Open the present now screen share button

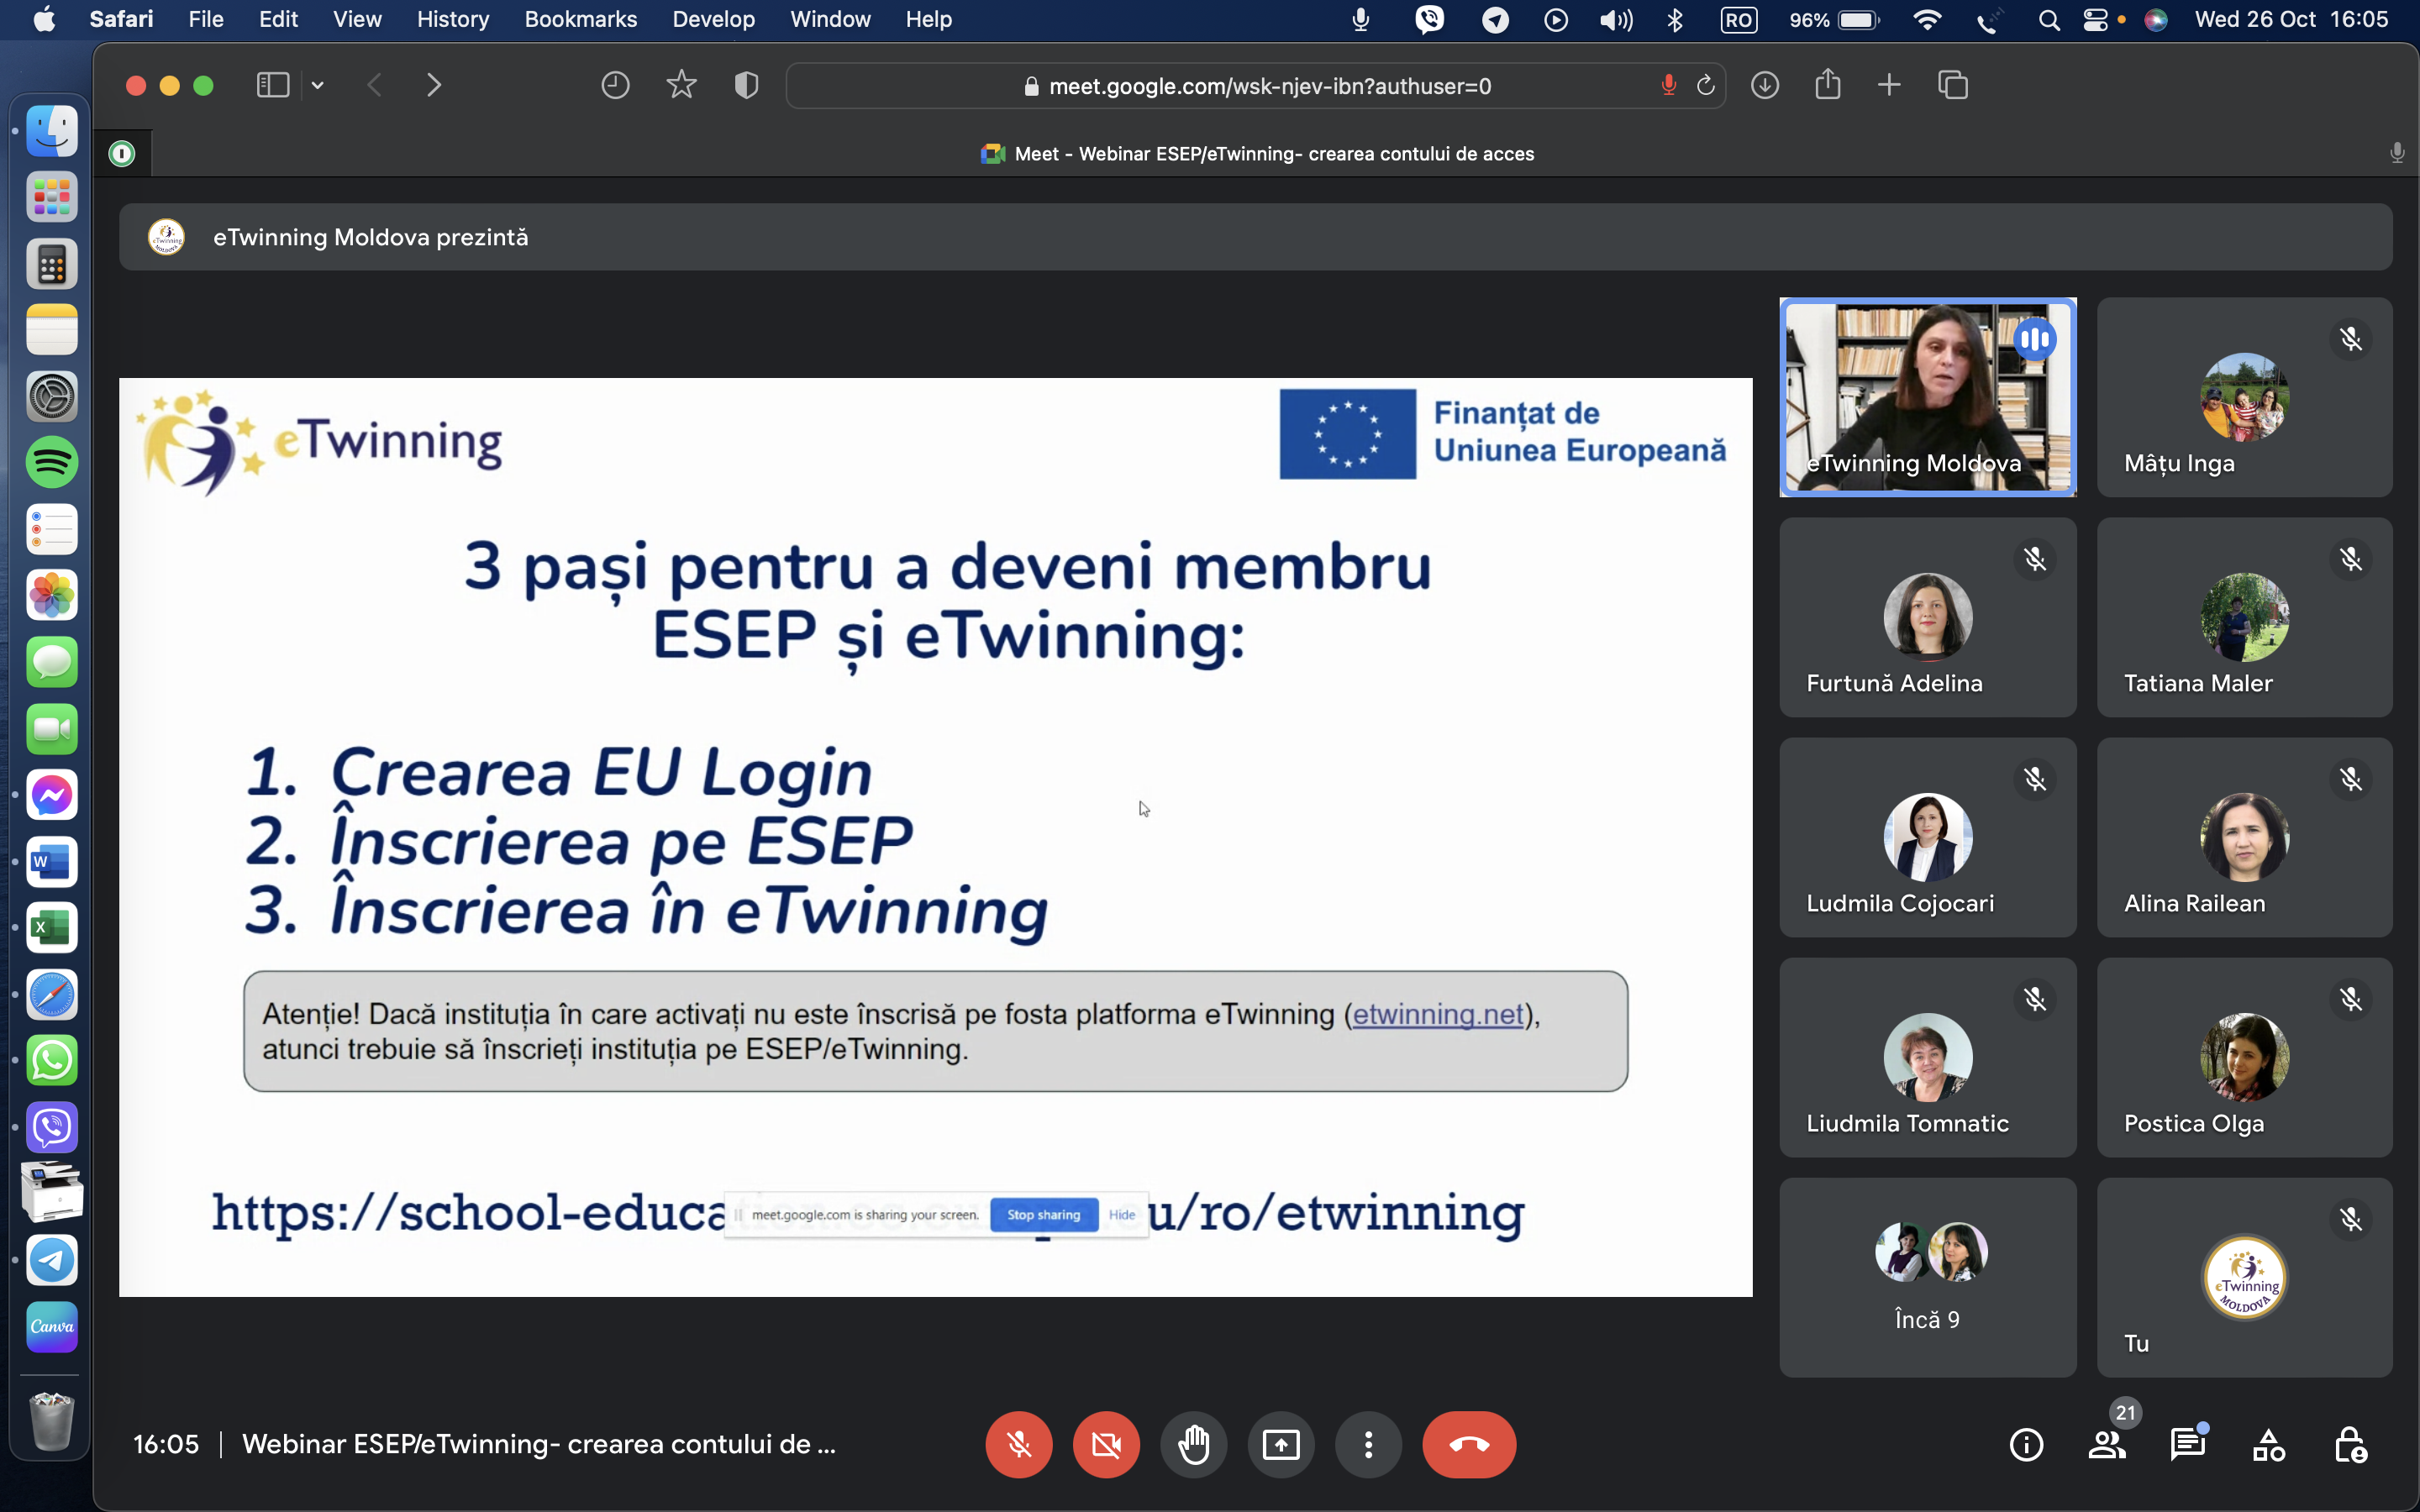(1281, 1444)
